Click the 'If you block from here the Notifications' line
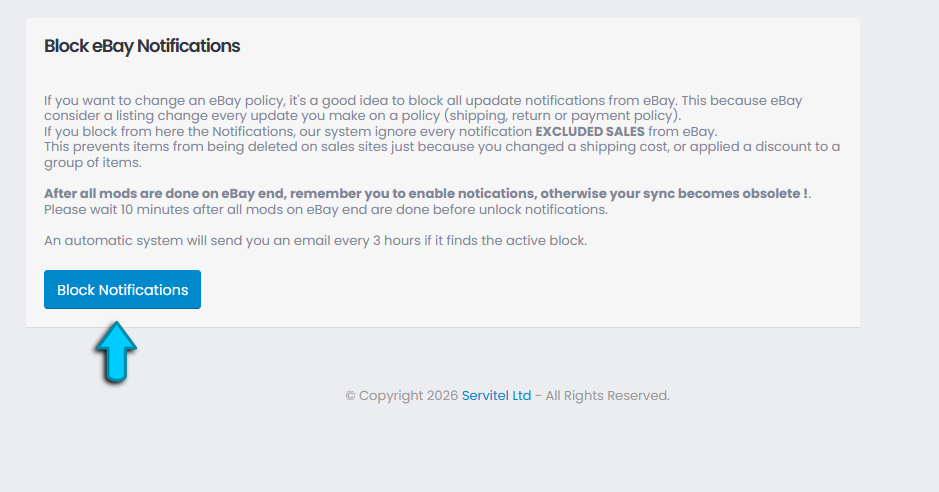This screenshot has height=492, width=939. (x=380, y=132)
